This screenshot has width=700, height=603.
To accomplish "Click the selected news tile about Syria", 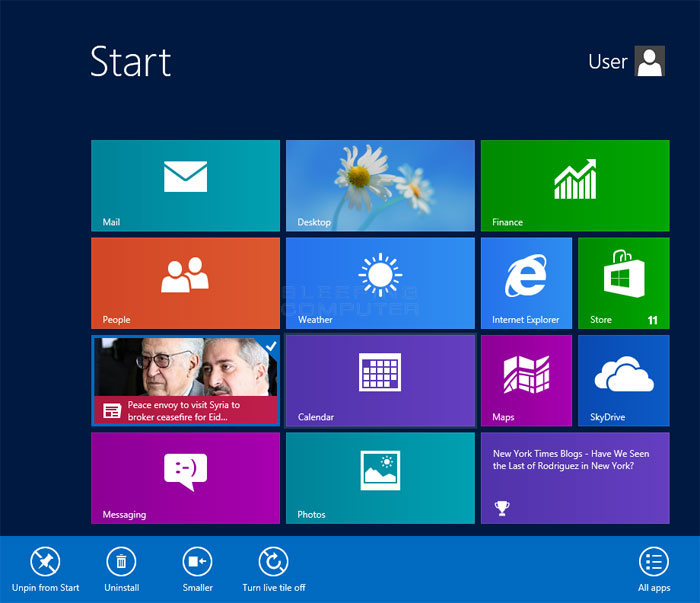I will 185,381.
